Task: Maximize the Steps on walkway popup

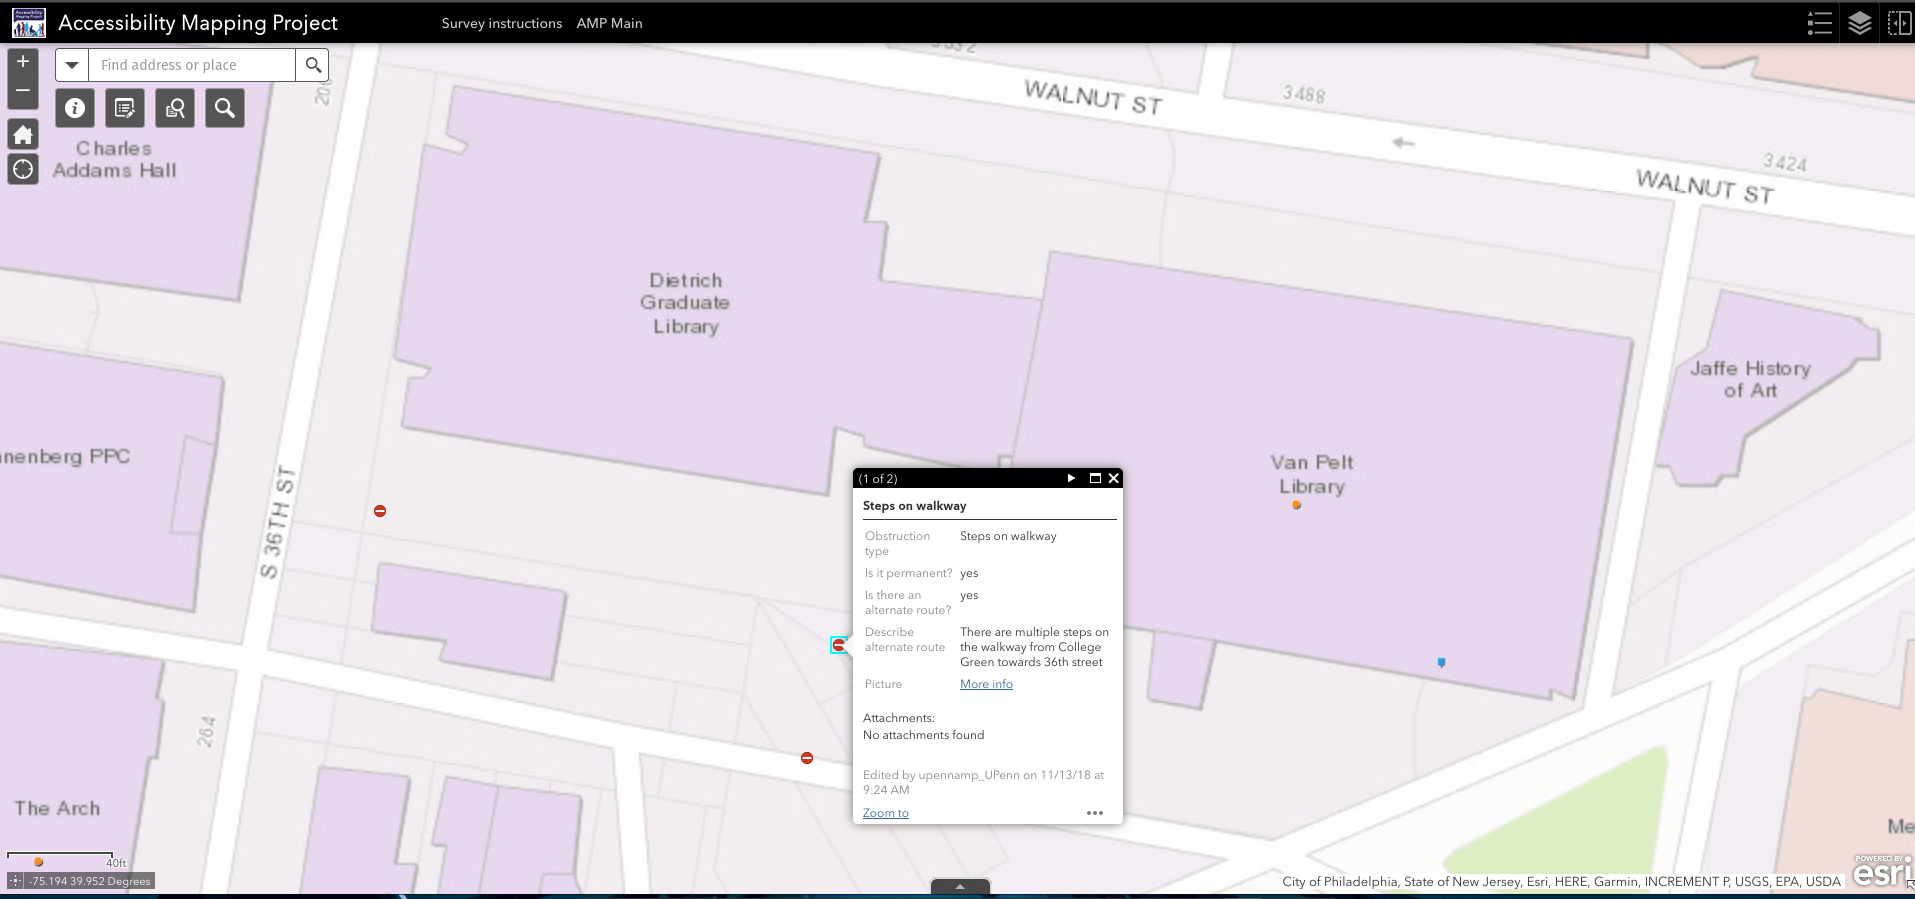Action: (x=1095, y=478)
